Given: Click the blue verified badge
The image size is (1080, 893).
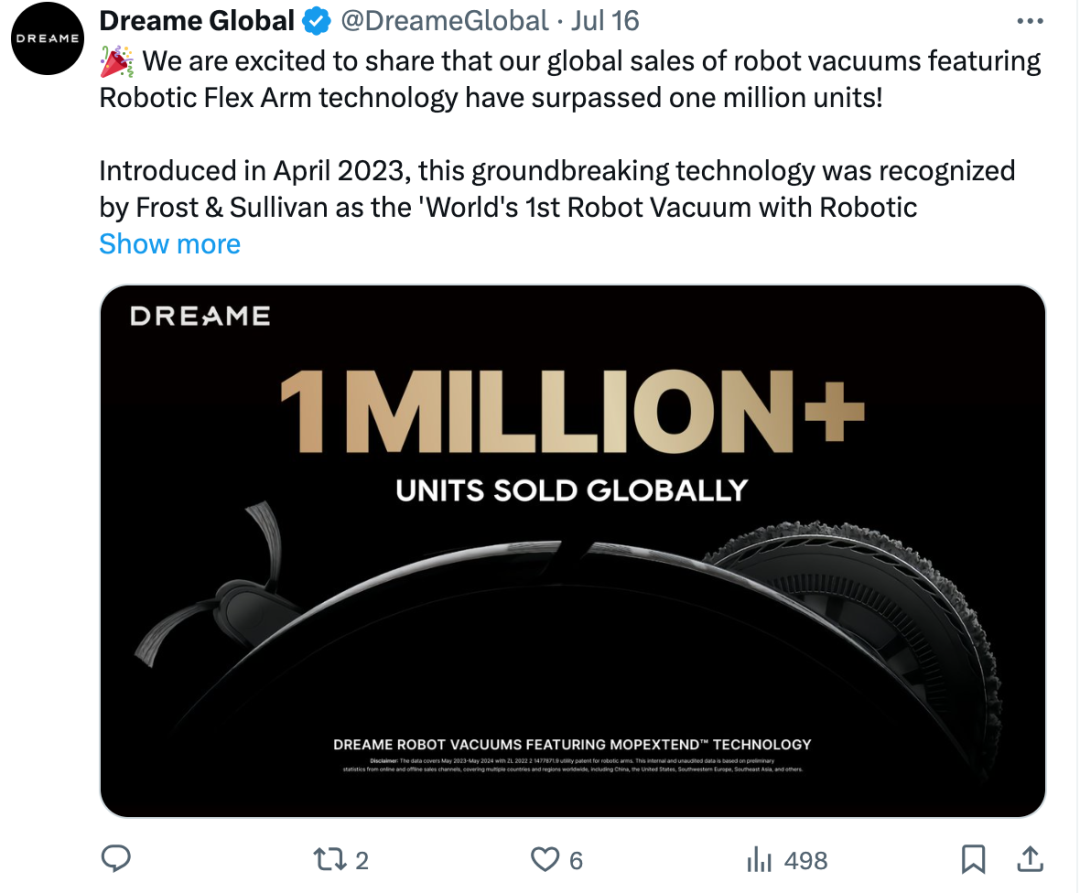Looking at the screenshot, I should click(316, 21).
